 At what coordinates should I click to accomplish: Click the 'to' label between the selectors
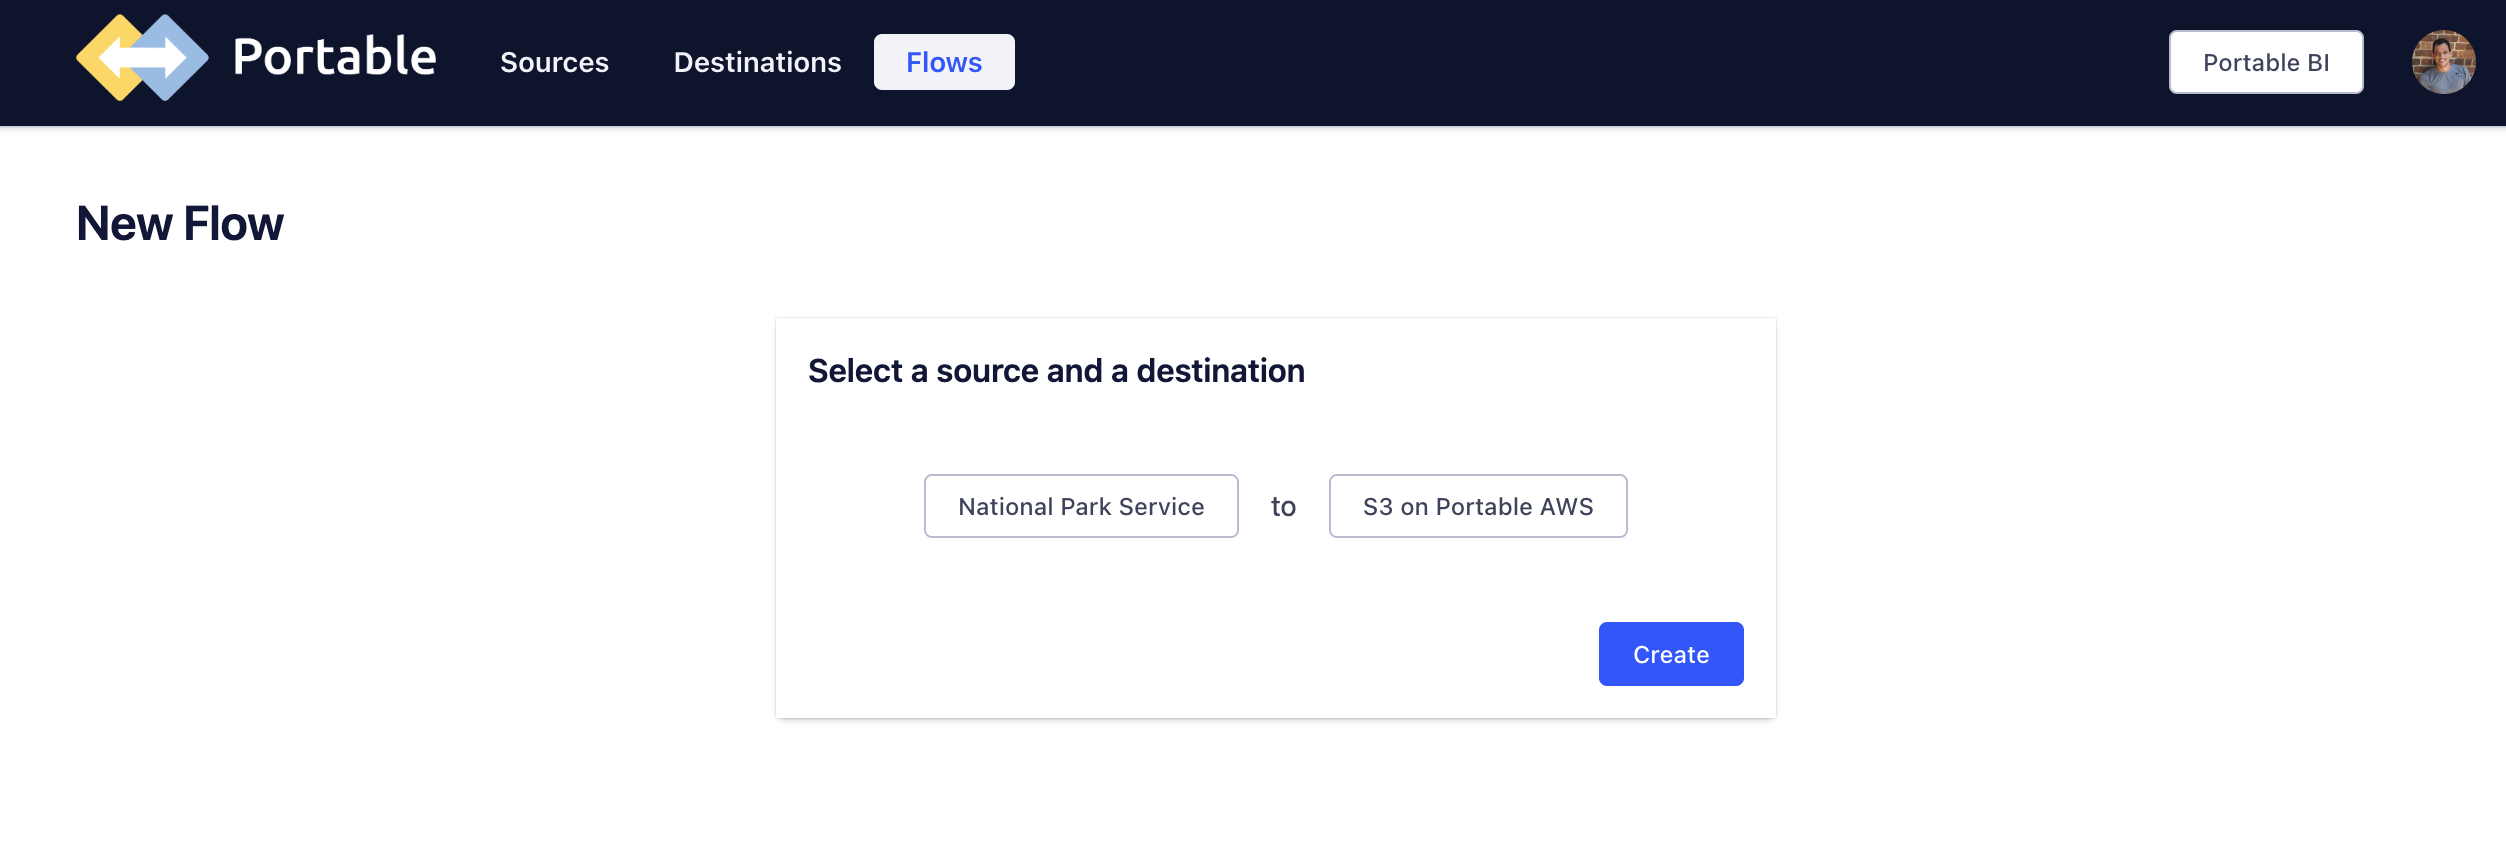pyautogui.click(x=1283, y=507)
